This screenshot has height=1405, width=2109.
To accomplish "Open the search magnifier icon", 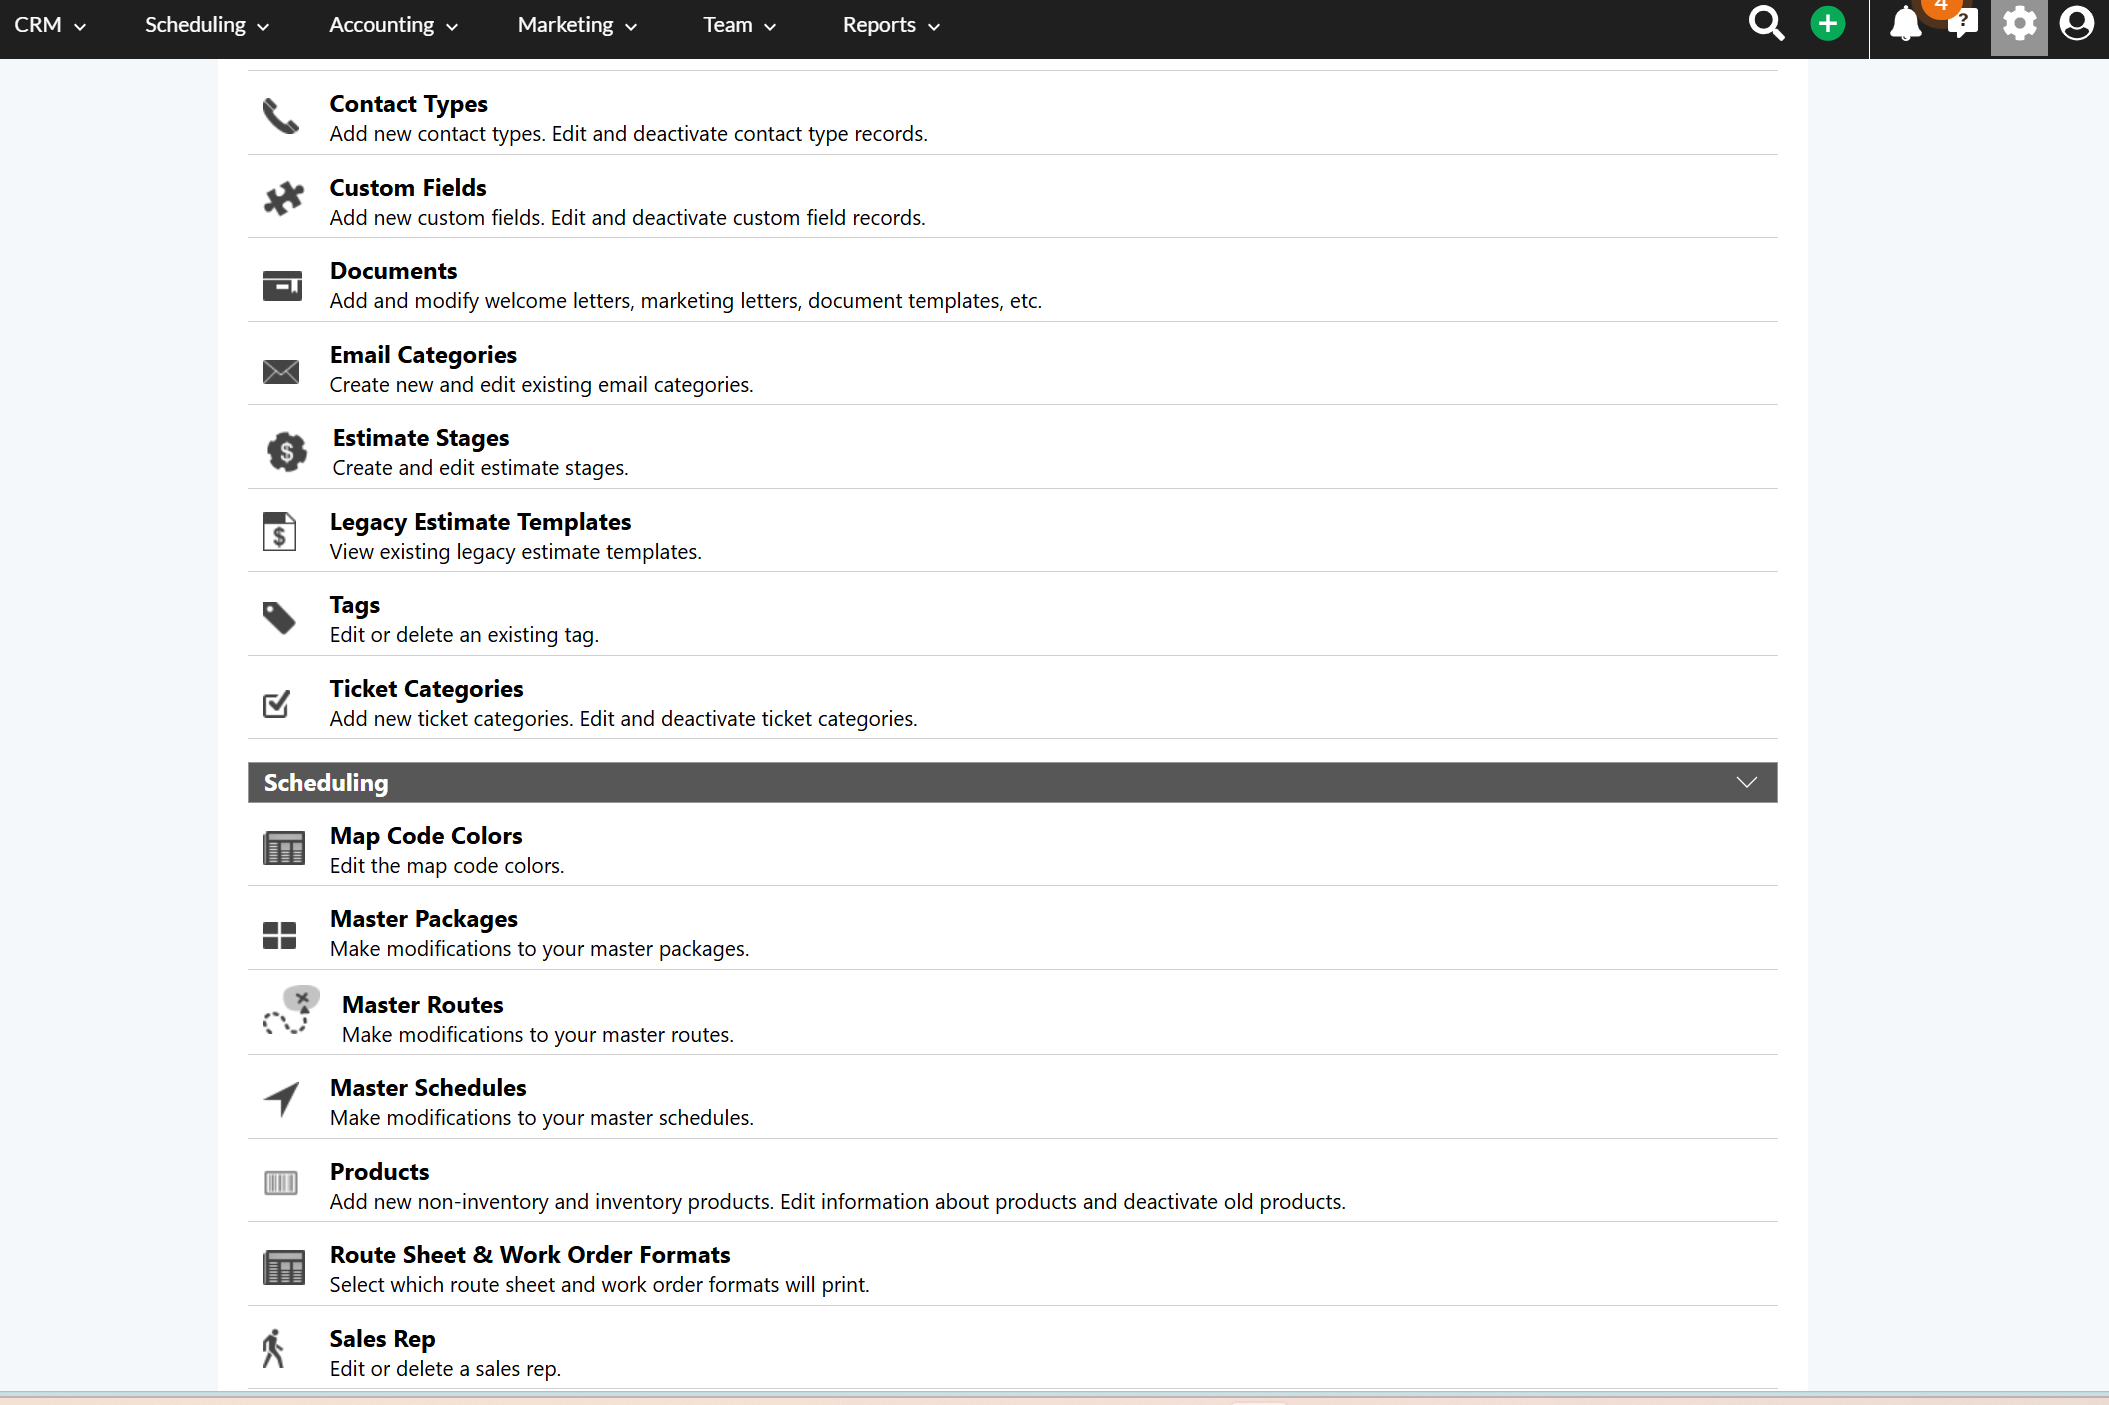I will click(x=1766, y=24).
